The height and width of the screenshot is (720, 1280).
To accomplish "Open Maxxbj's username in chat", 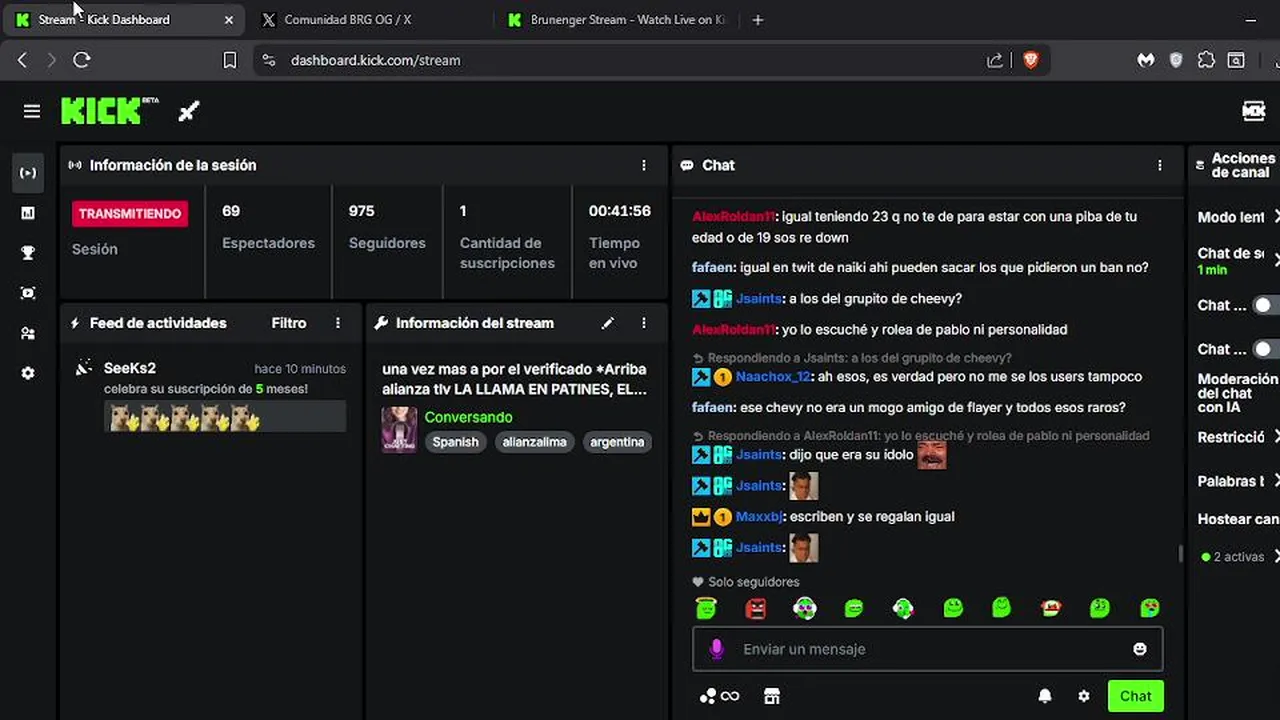I will pos(758,517).
